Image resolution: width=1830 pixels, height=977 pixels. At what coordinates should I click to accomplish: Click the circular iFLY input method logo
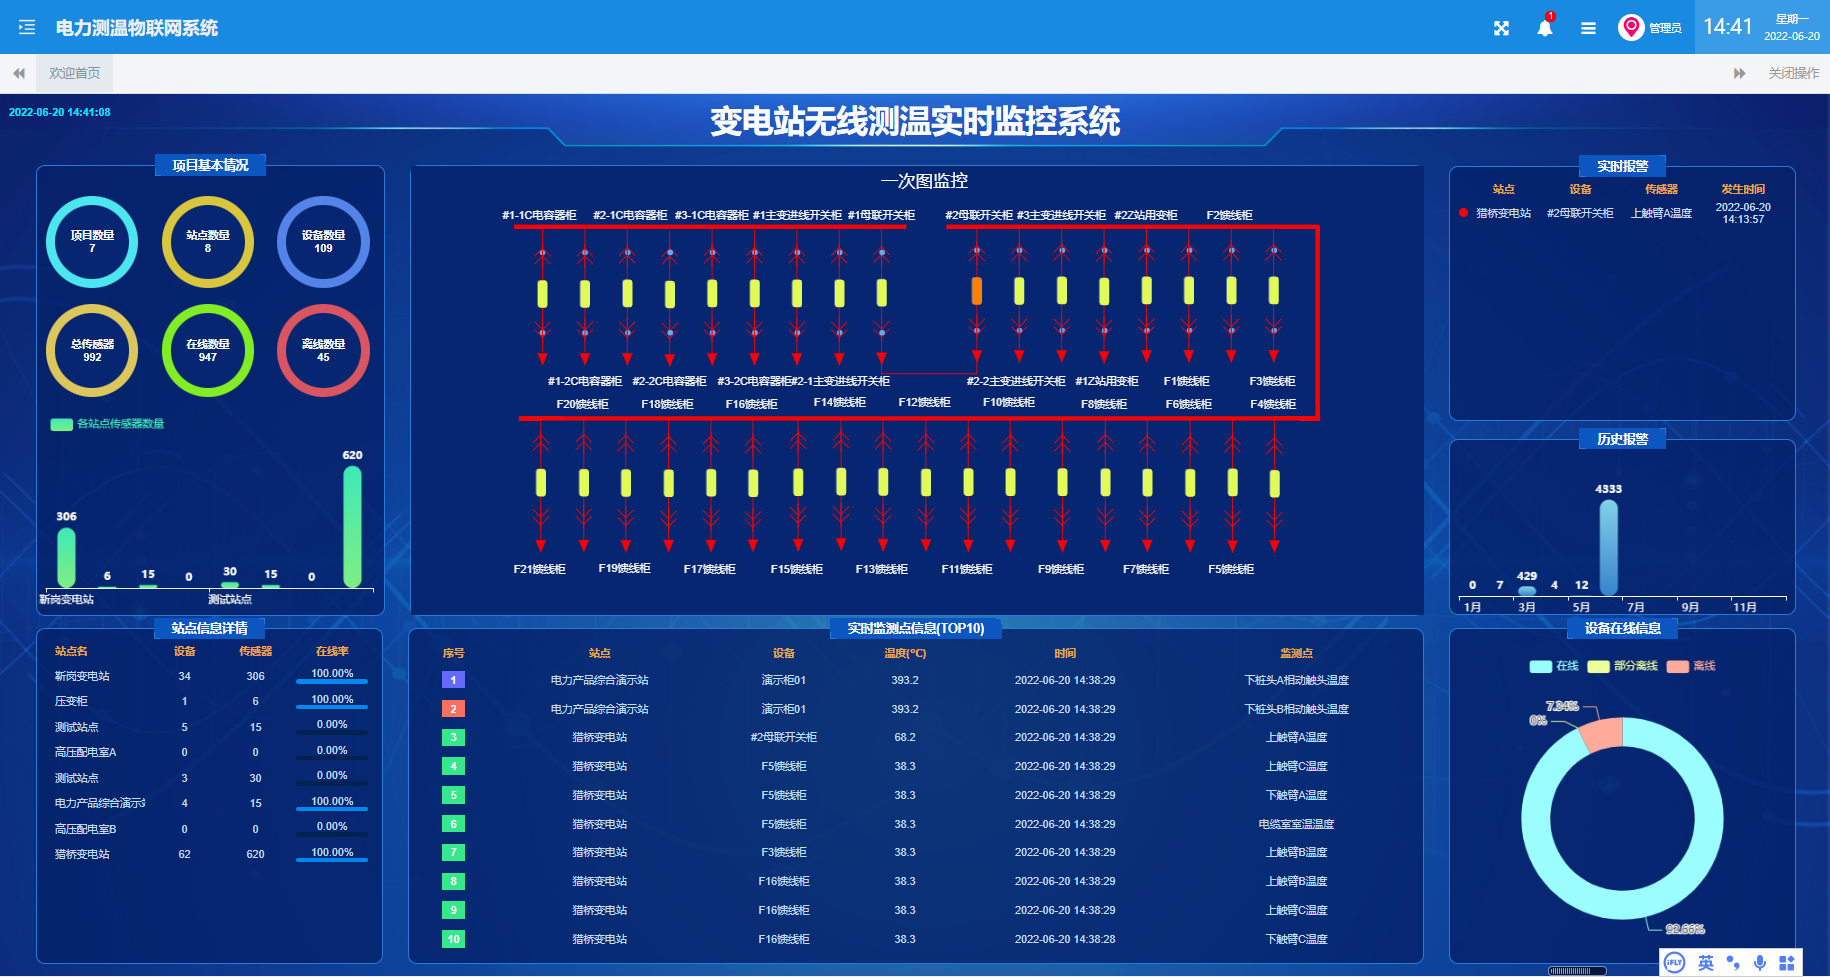point(1674,962)
